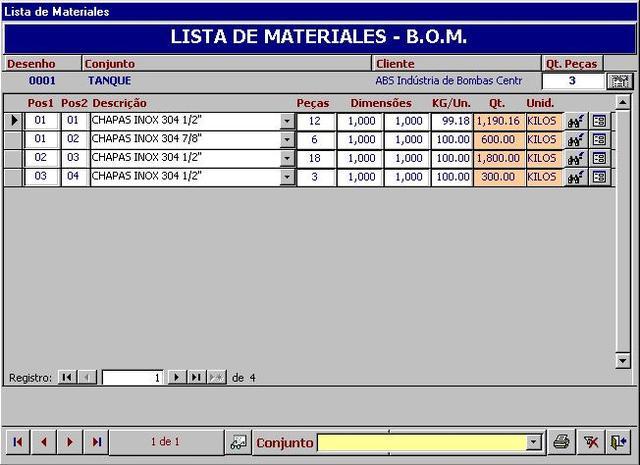The width and height of the screenshot is (640, 465).
Task: Click printer icon in bottom toolbar
Action: 561,442
